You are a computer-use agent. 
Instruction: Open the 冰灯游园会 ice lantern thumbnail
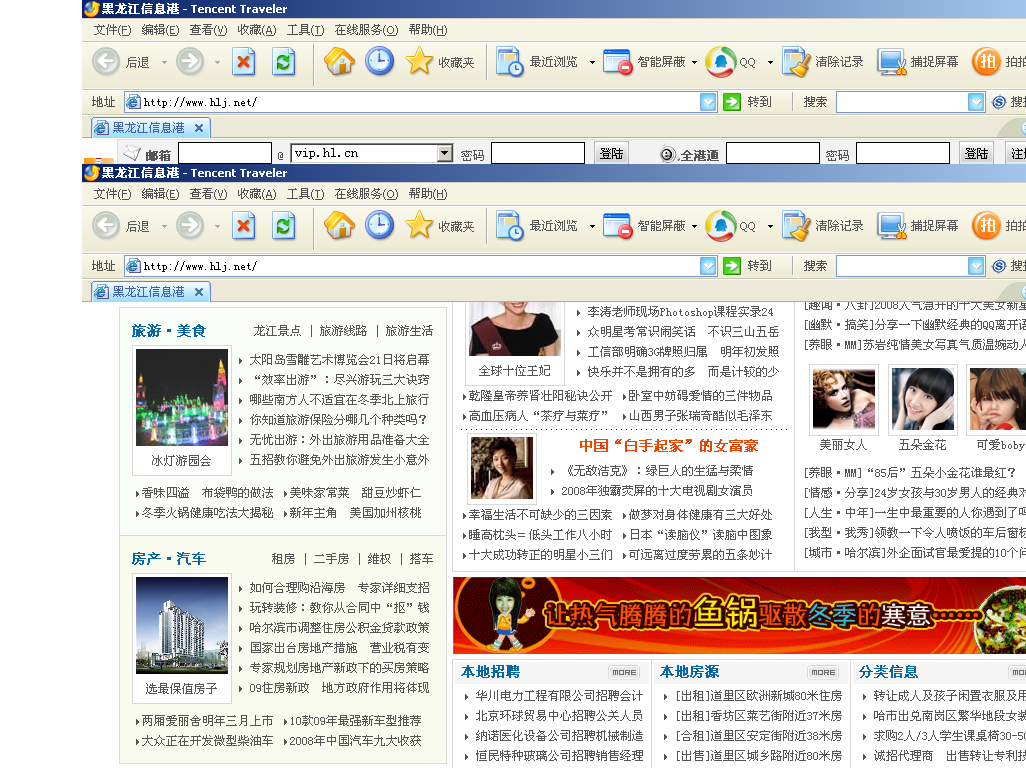tap(182, 397)
